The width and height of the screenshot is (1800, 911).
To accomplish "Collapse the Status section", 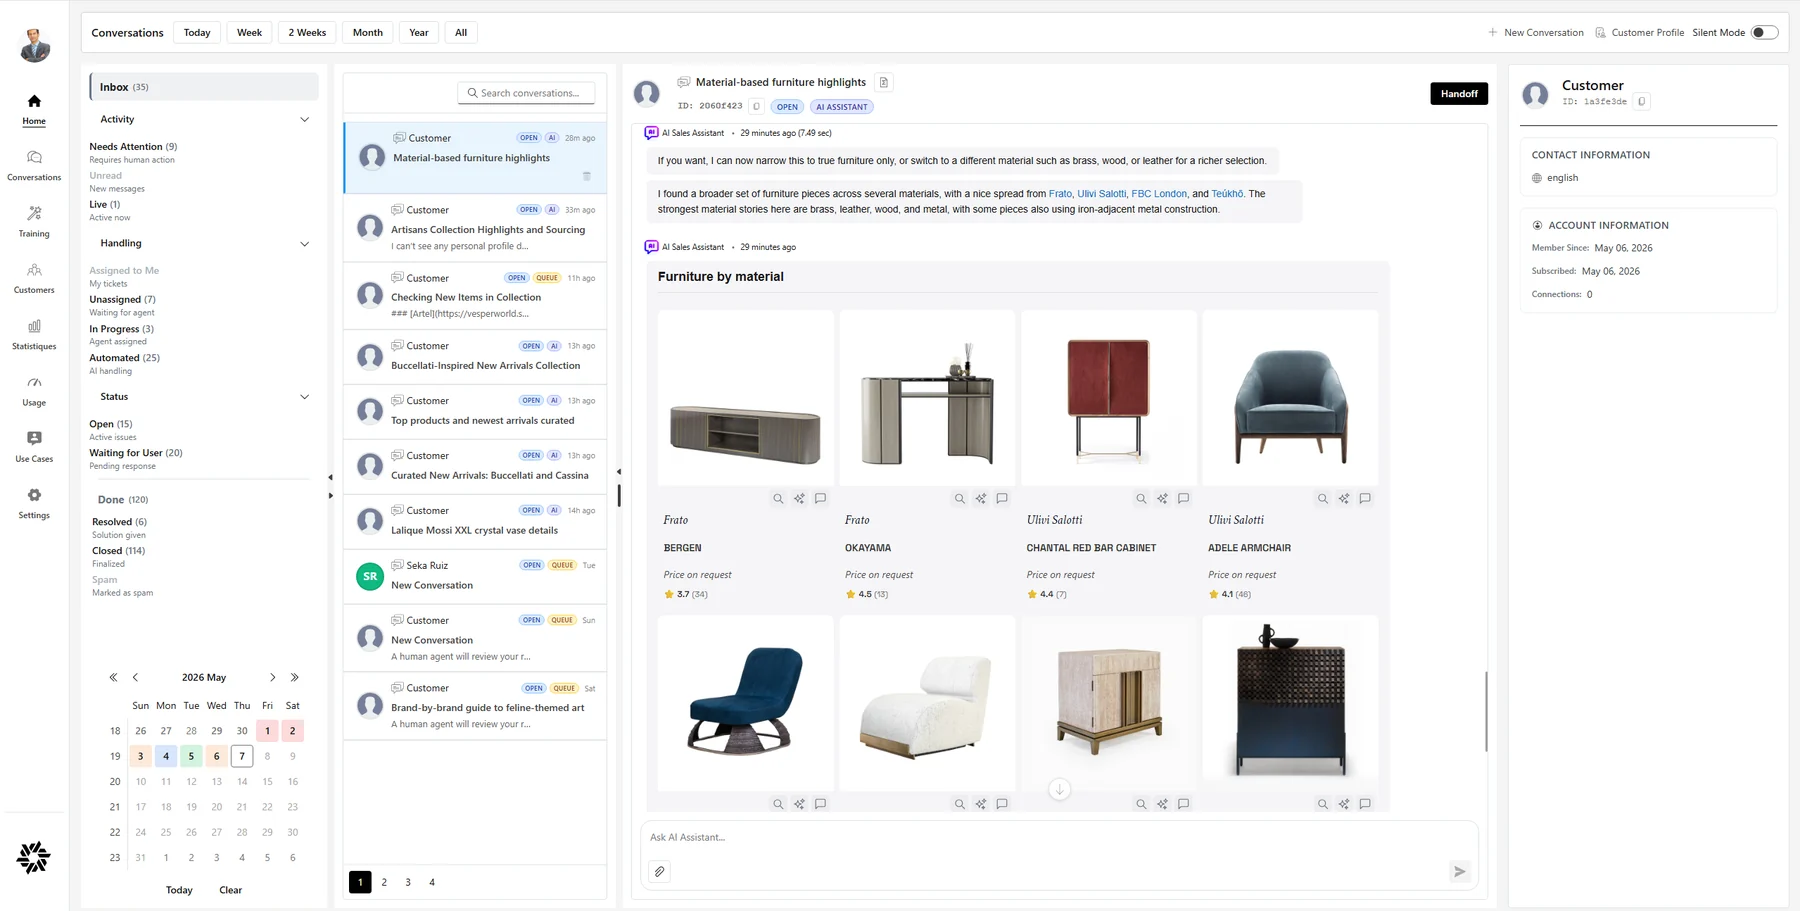I will (x=305, y=397).
